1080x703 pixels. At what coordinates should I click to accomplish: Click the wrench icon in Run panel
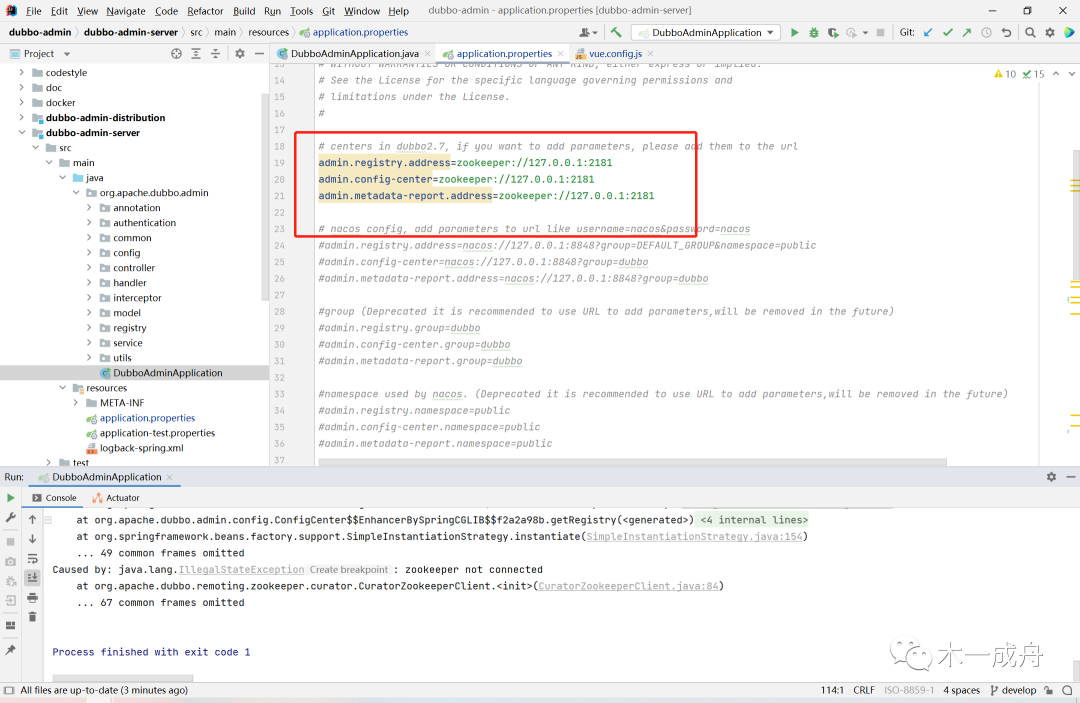coord(10,518)
